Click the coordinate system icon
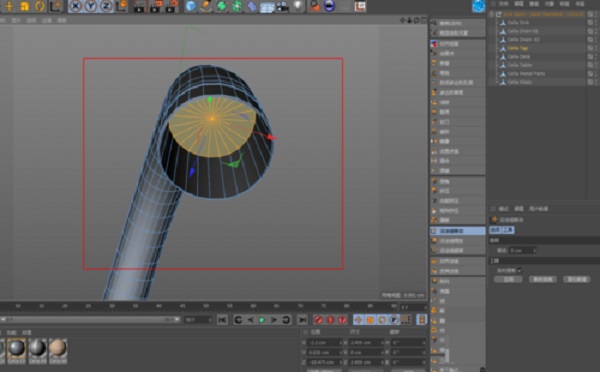Viewport: 600px width, 372px height. tap(122, 6)
